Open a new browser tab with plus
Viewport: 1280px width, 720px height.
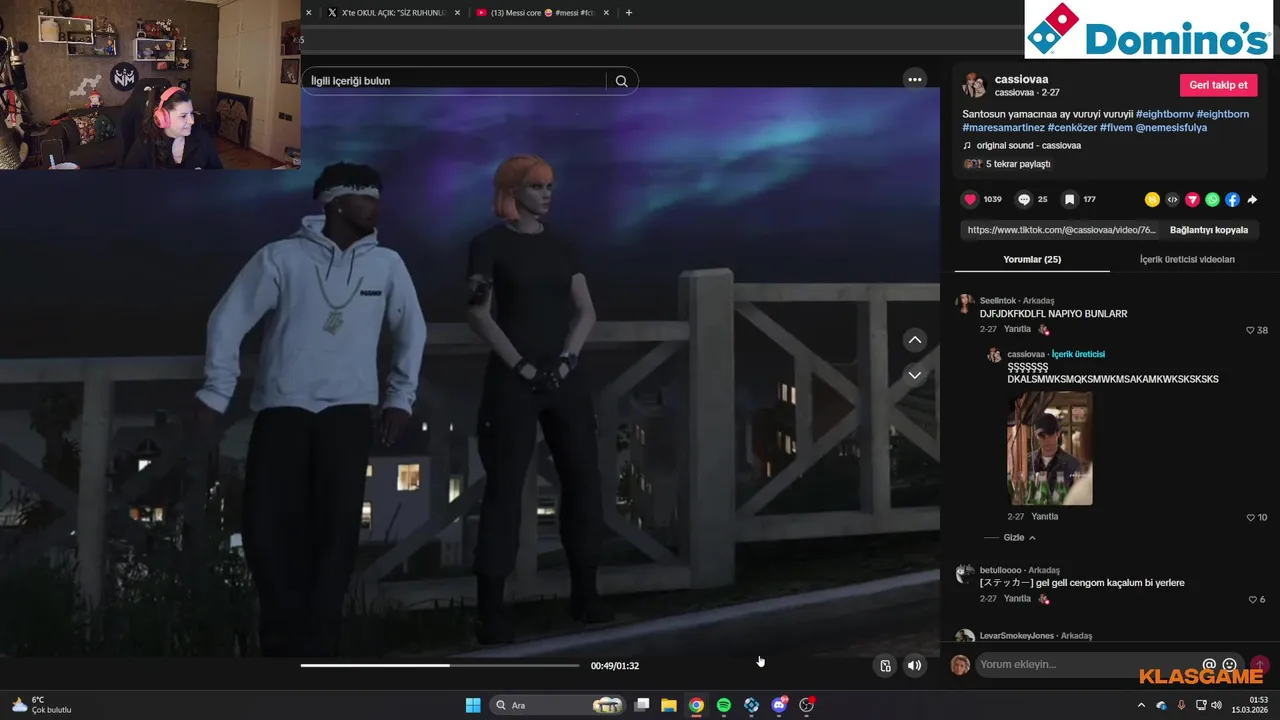[x=629, y=13]
